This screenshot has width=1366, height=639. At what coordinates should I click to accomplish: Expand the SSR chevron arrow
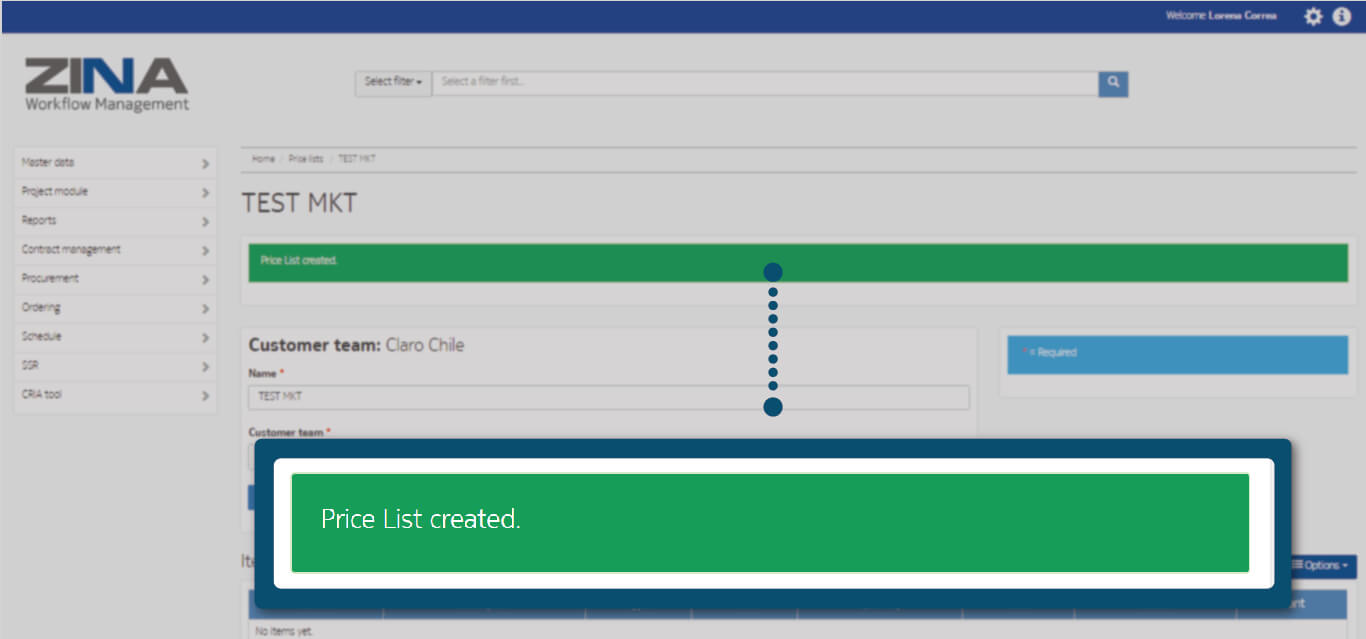[x=205, y=367]
